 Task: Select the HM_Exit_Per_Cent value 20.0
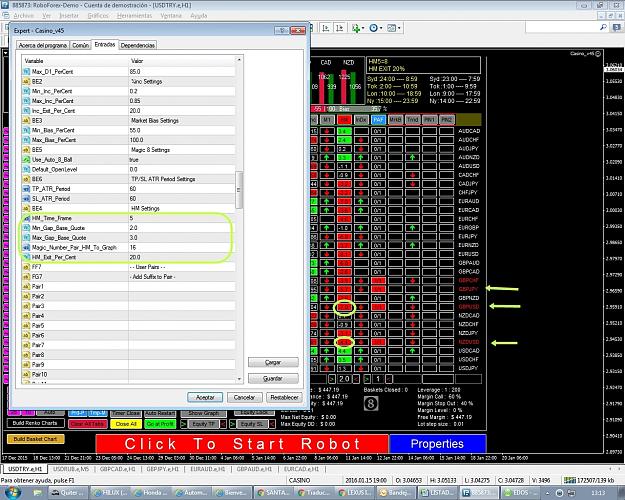[x=182, y=257]
